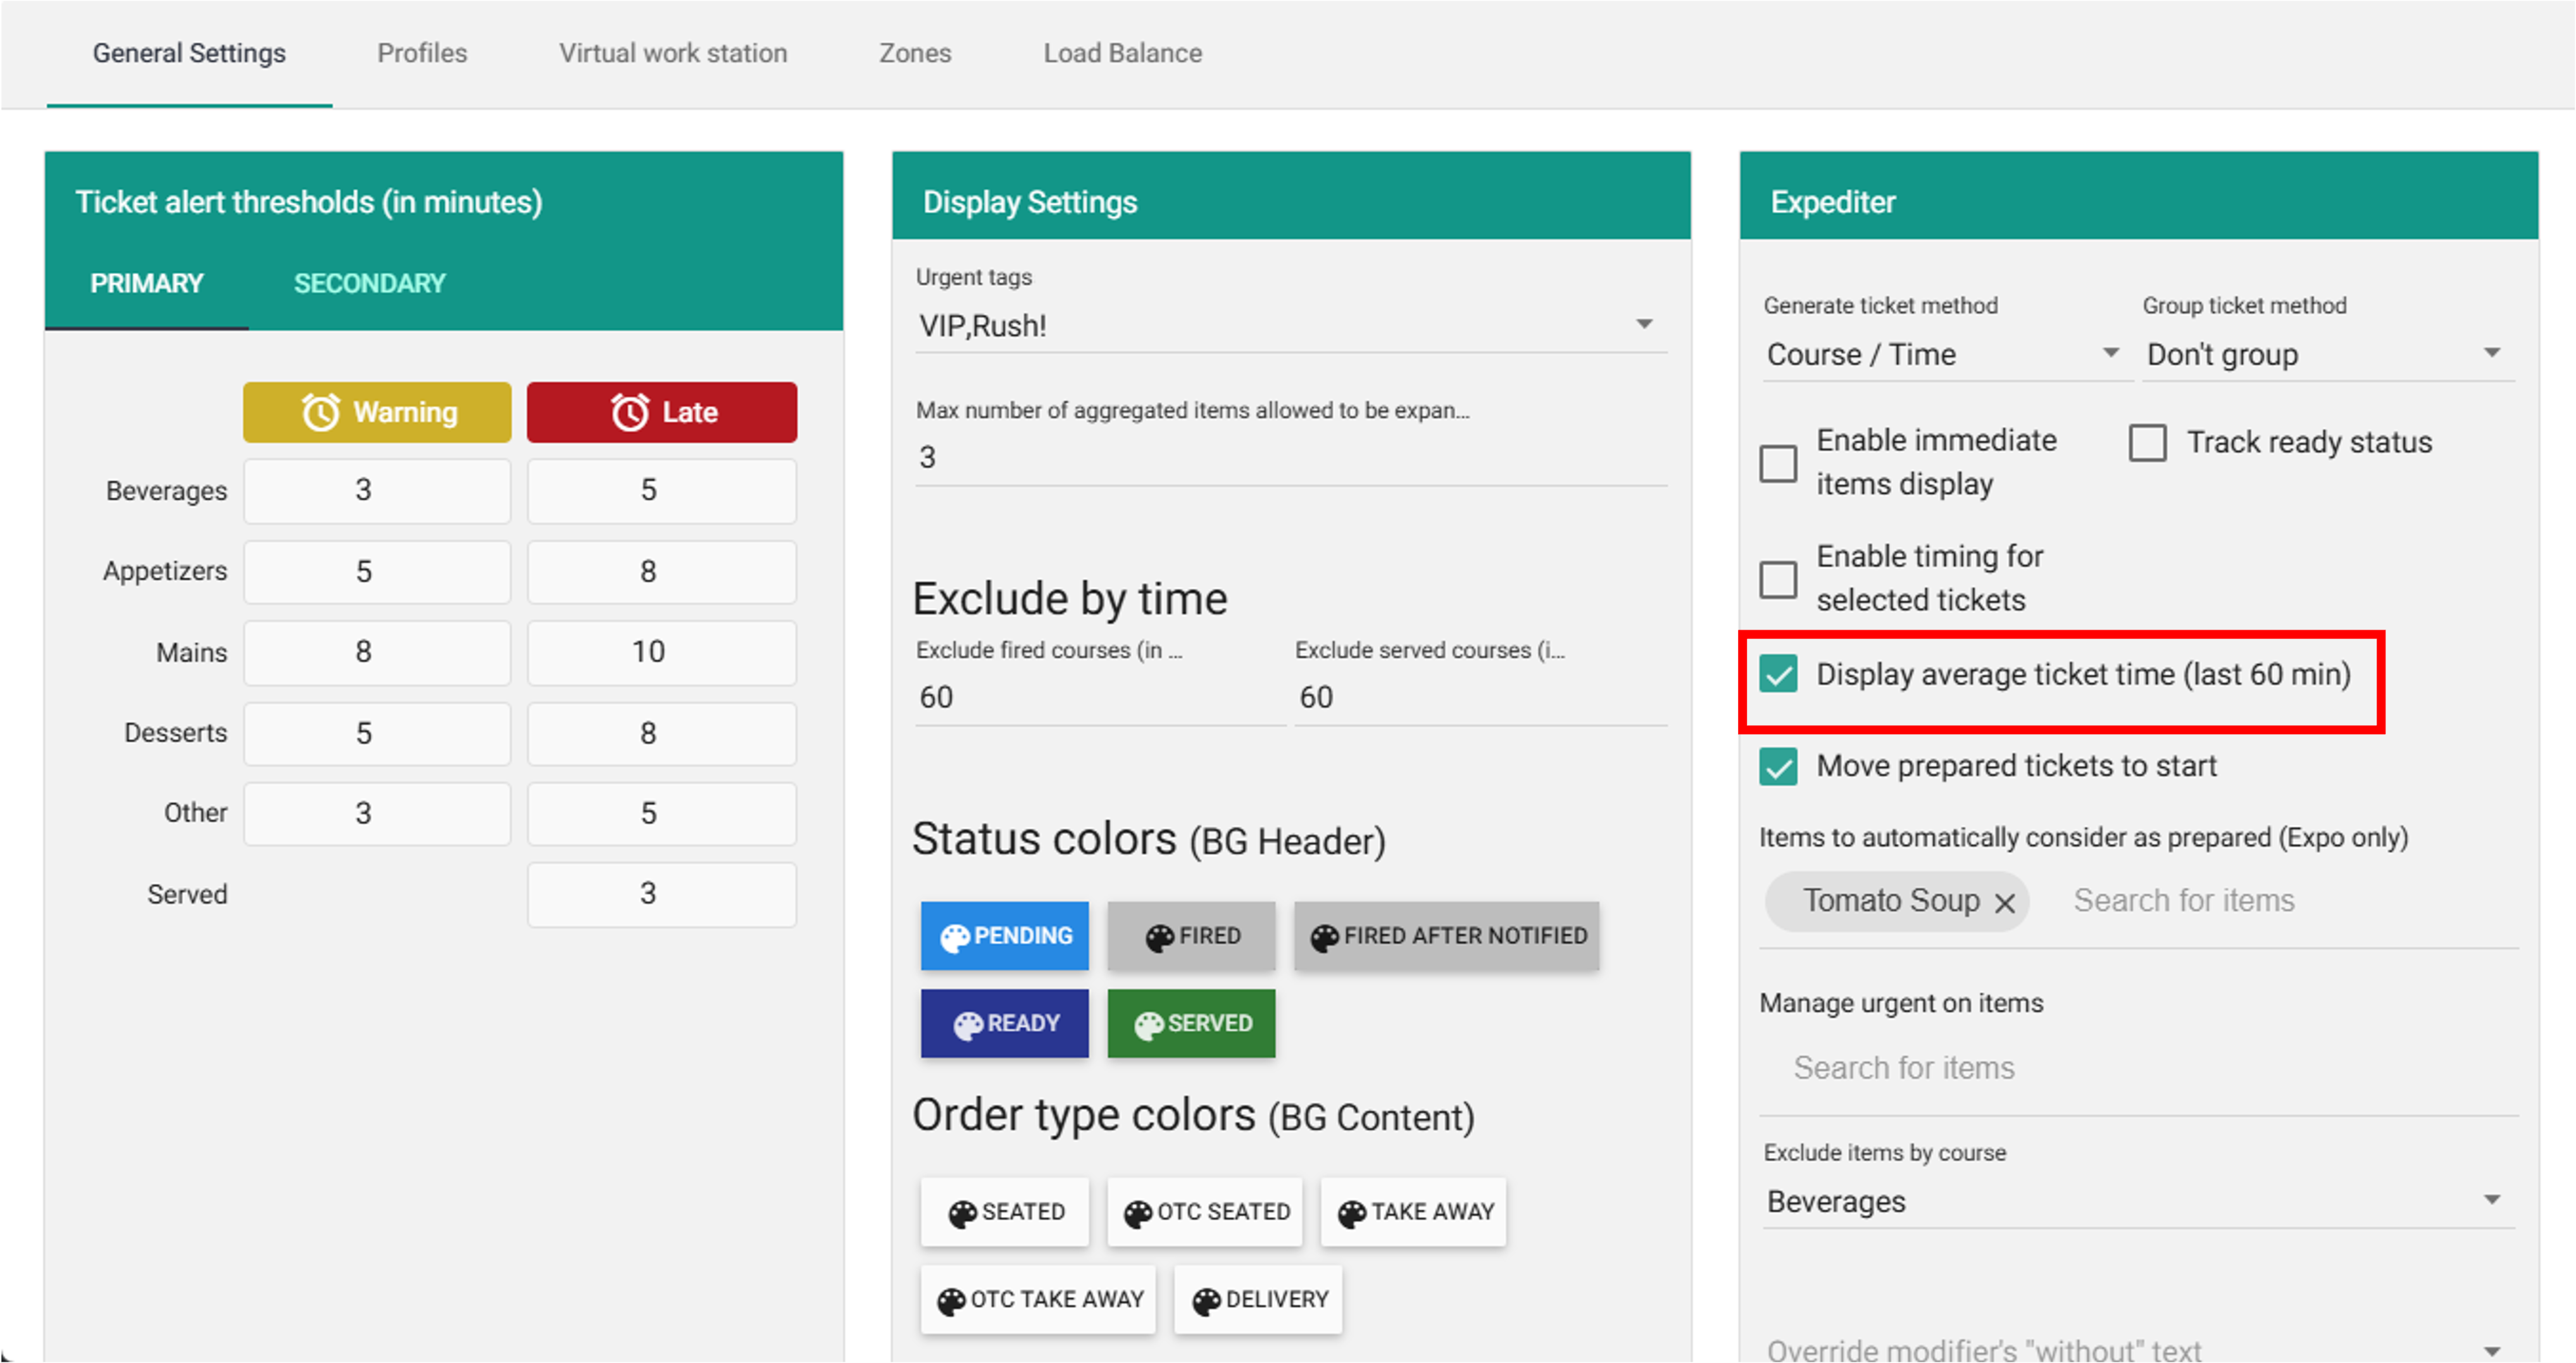Screen dimensions: 2576x1363
Task: Click the OTC TAKE AWAY button
Action: [x=1038, y=1300]
